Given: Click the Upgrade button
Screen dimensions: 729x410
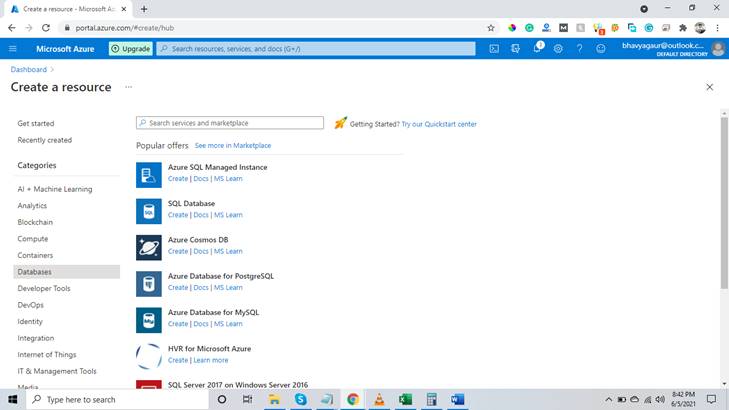Looking at the screenshot, I should coord(131,48).
